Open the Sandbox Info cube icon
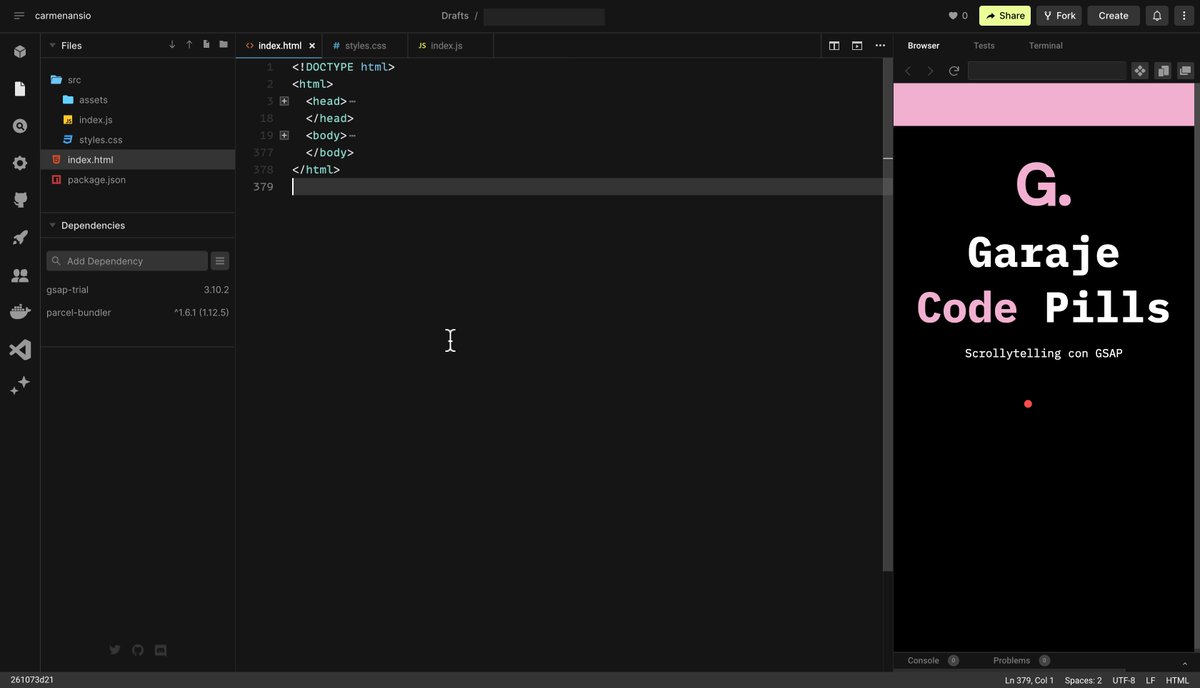This screenshot has width=1200, height=688. point(20,52)
